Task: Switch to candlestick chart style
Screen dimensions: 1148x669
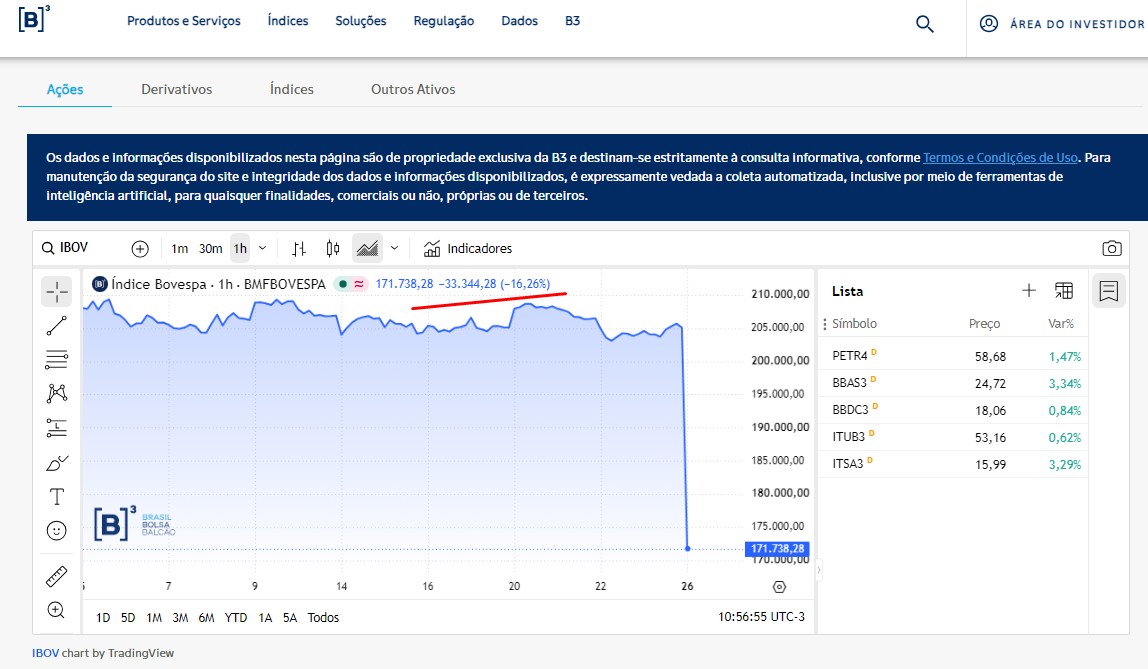Action: tap(332, 249)
